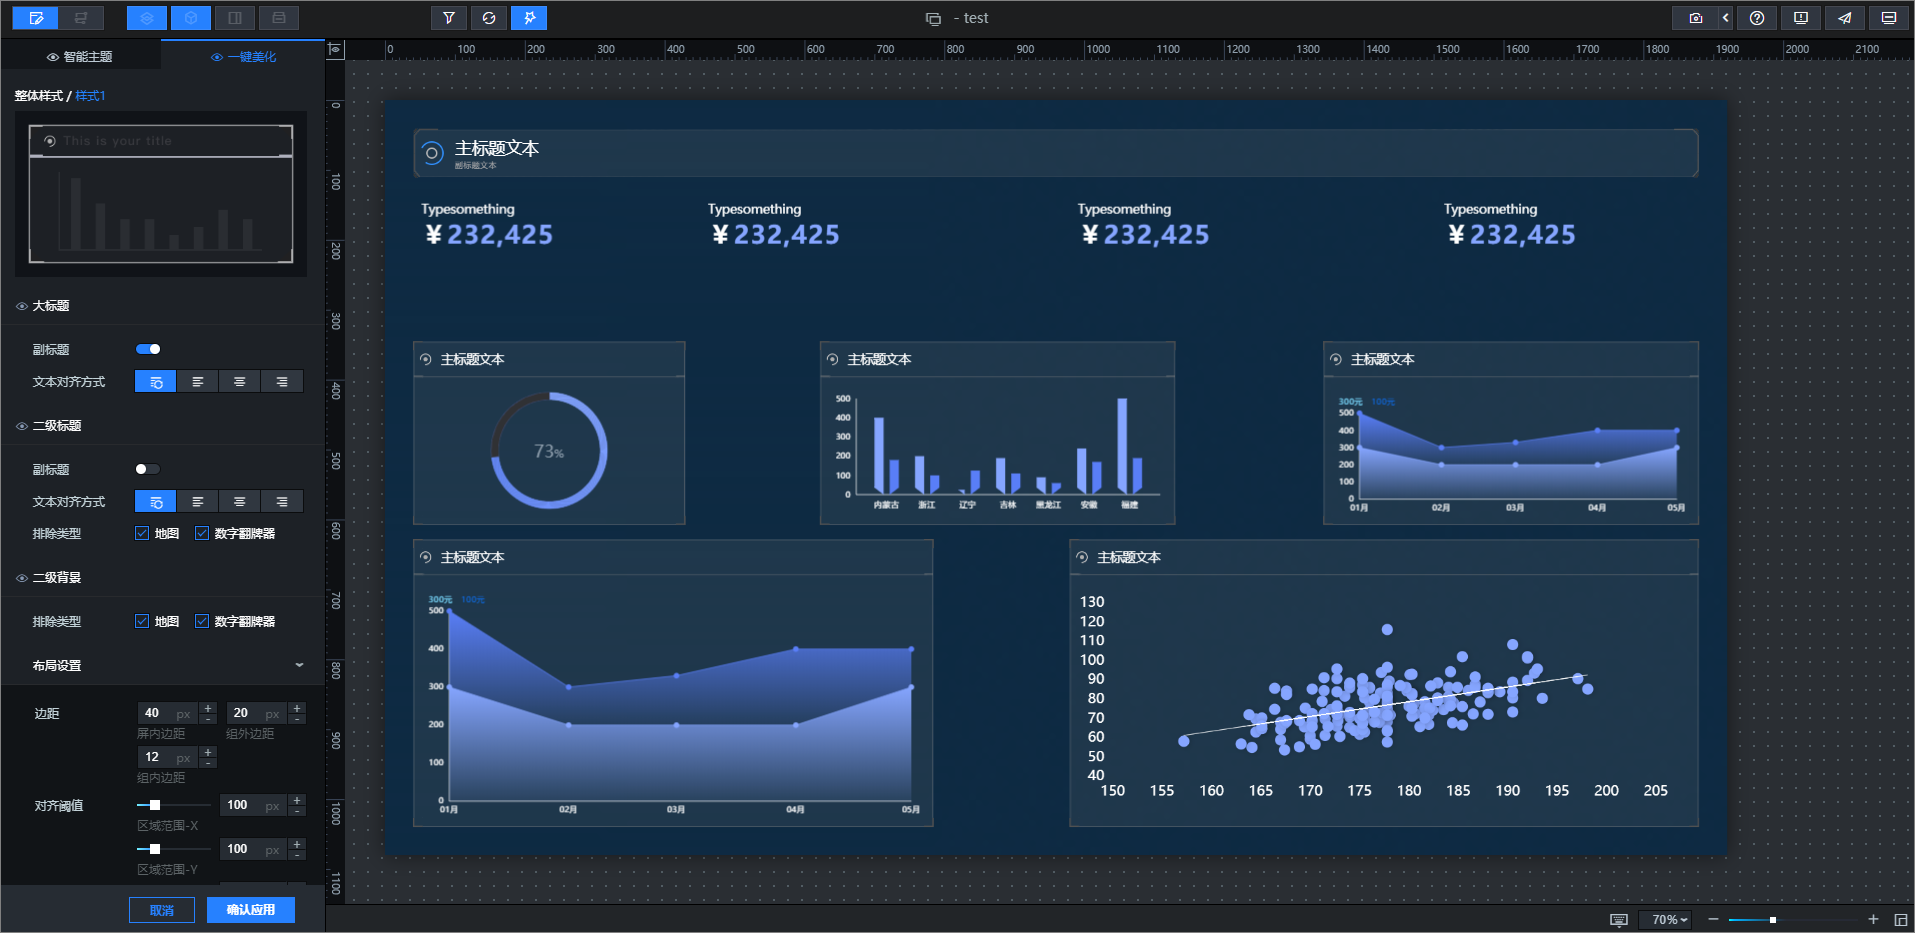
Task: Uncheck 地图 exclusion under 二级标题
Action: 142,533
